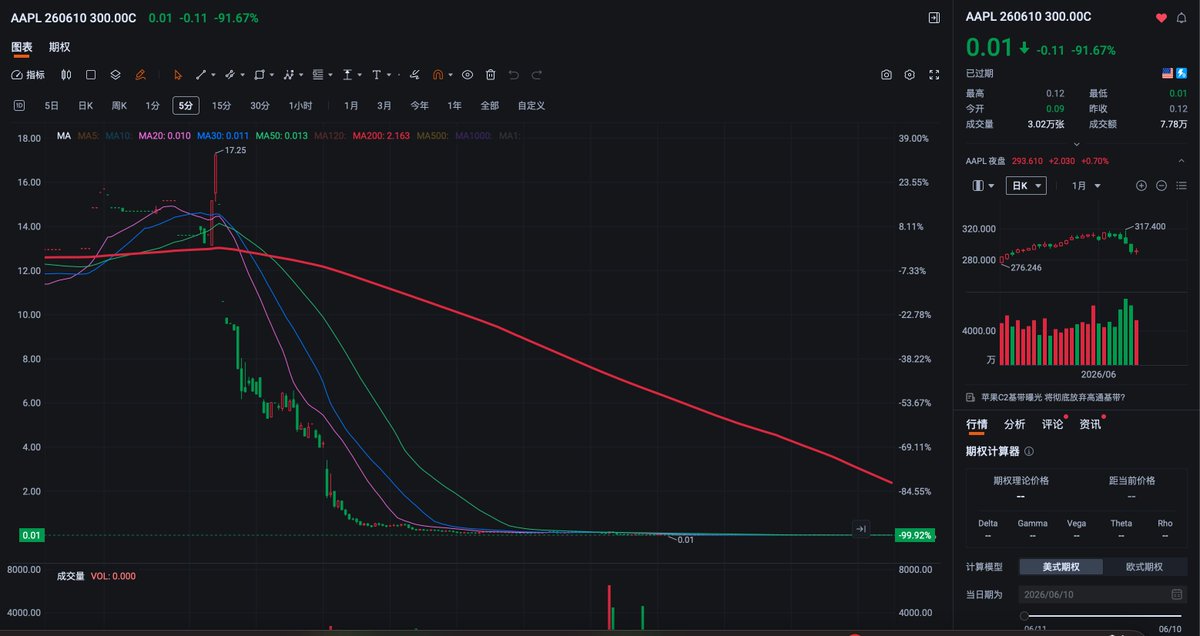Switch chart to 周K interval
This screenshot has height=636, width=1200.
pos(119,105)
